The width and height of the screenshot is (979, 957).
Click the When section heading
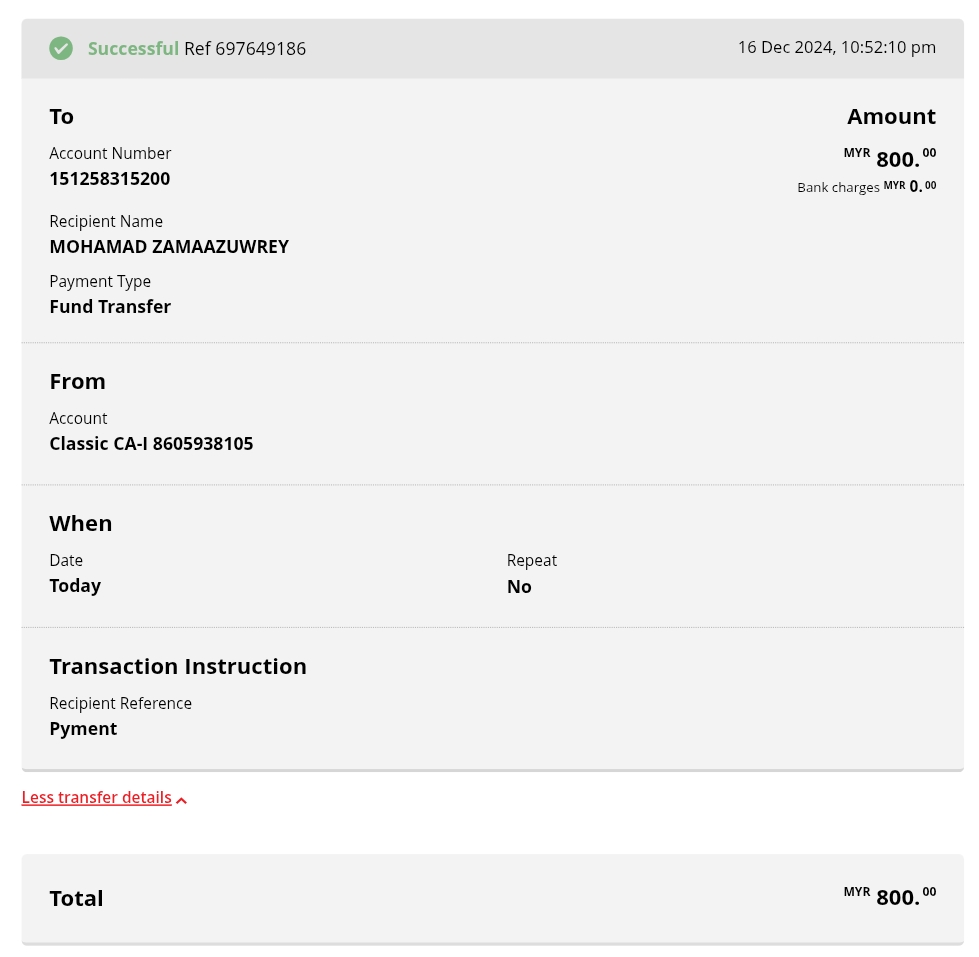coord(81,523)
